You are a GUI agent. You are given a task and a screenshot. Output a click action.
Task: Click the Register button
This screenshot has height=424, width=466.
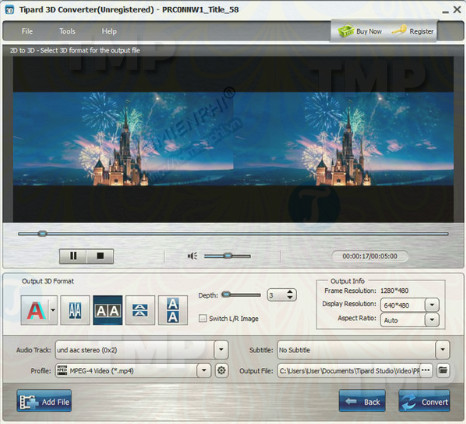[x=413, y=31]
